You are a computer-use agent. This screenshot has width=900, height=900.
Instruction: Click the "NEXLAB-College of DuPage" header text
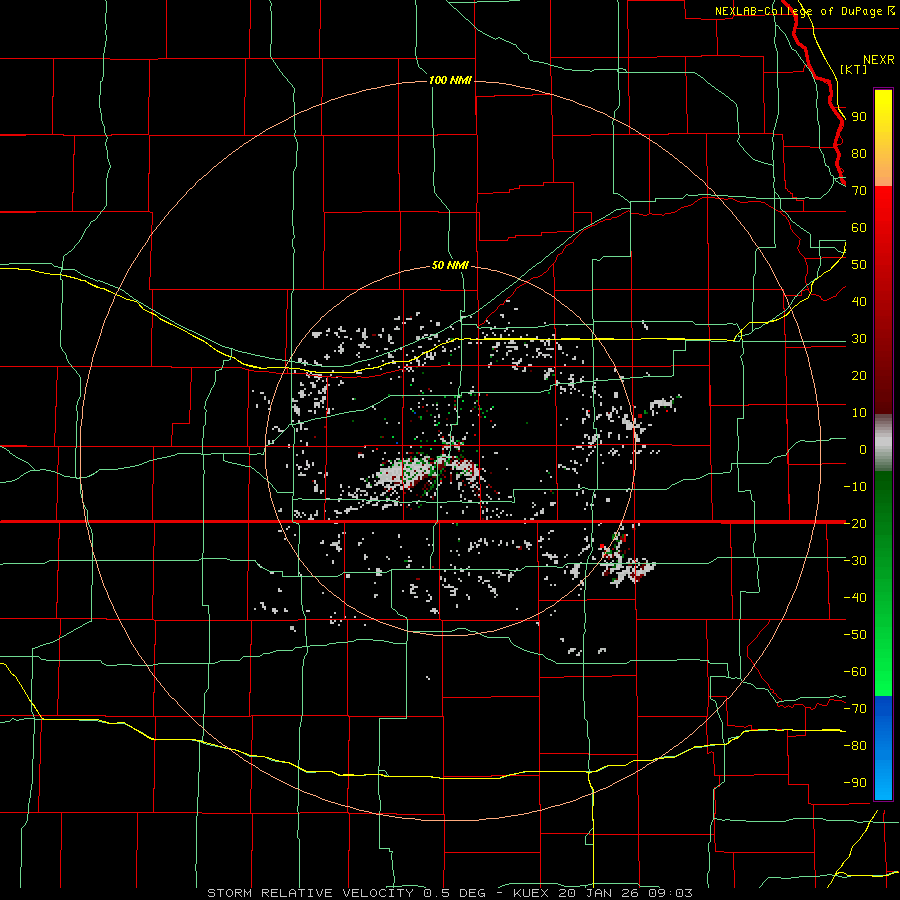tap(800, 11)
